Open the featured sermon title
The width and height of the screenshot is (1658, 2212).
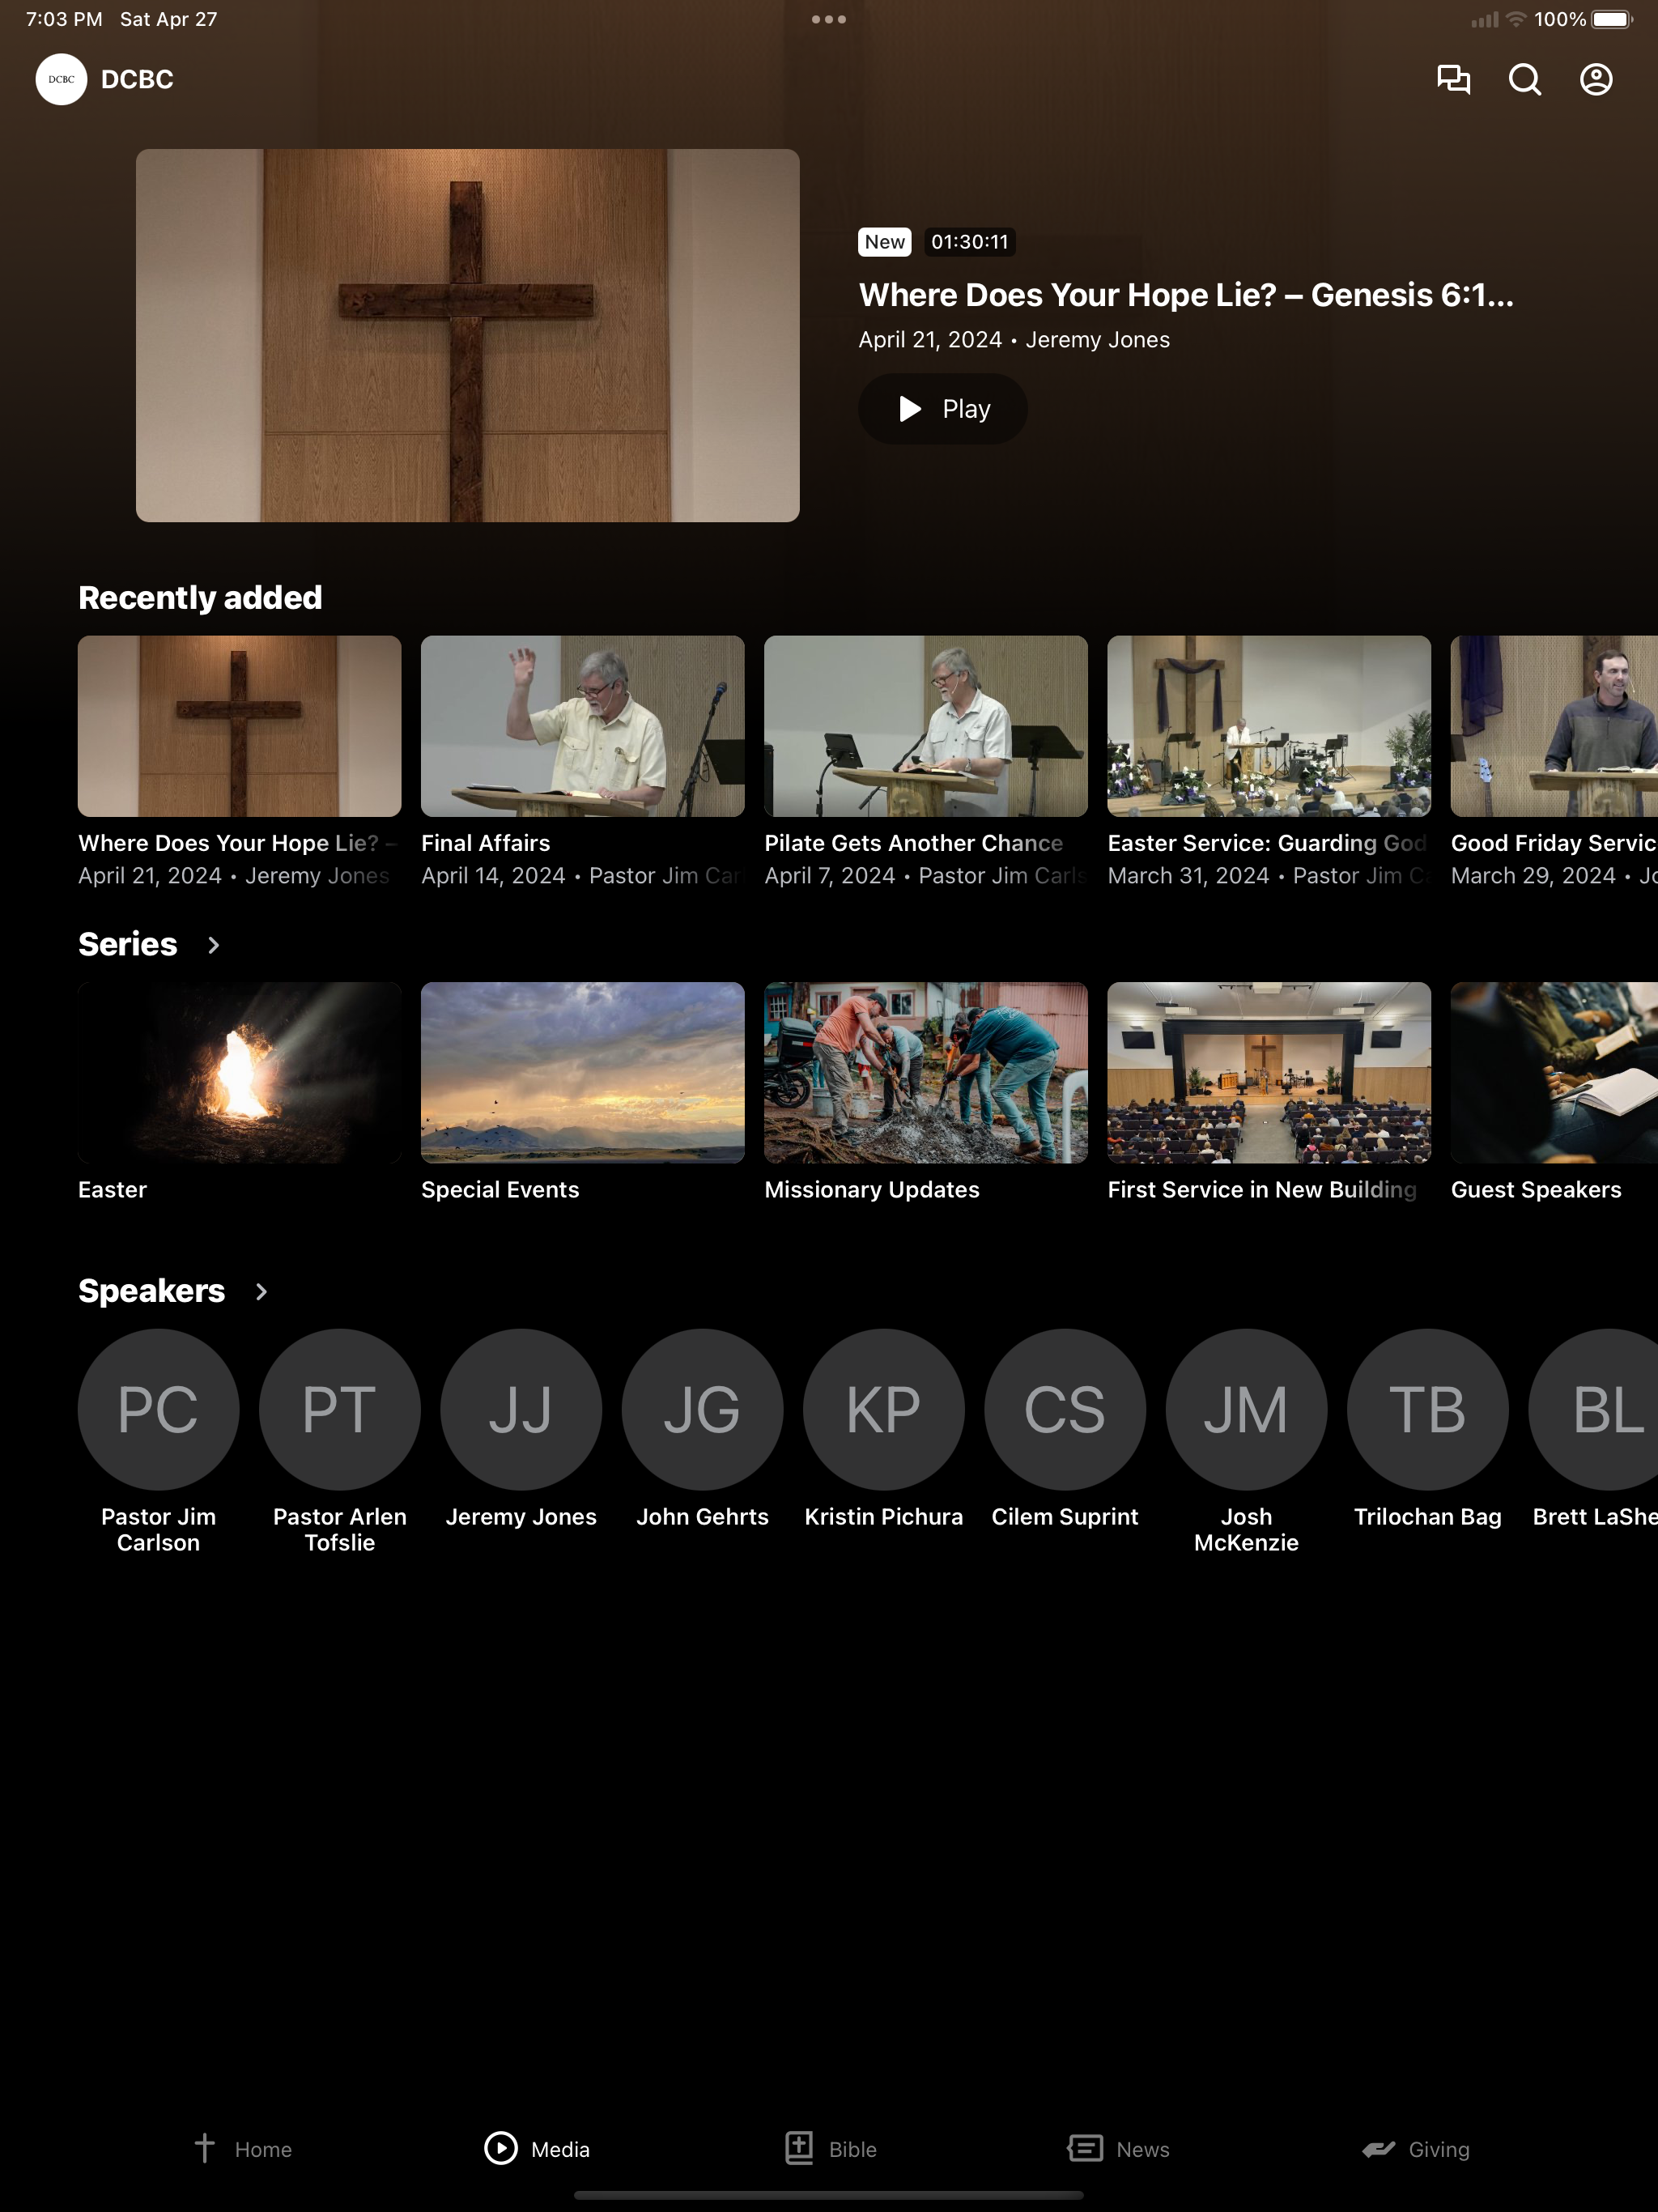[x=1186, y=295]
